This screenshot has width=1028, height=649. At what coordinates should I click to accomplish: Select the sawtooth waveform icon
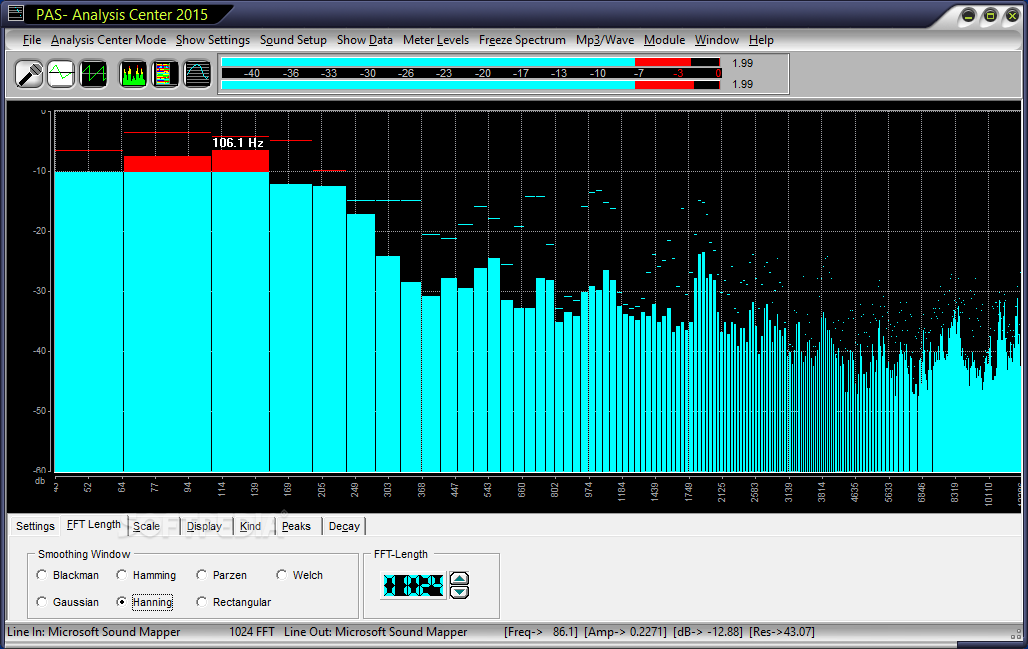click(x=94, y=74)
